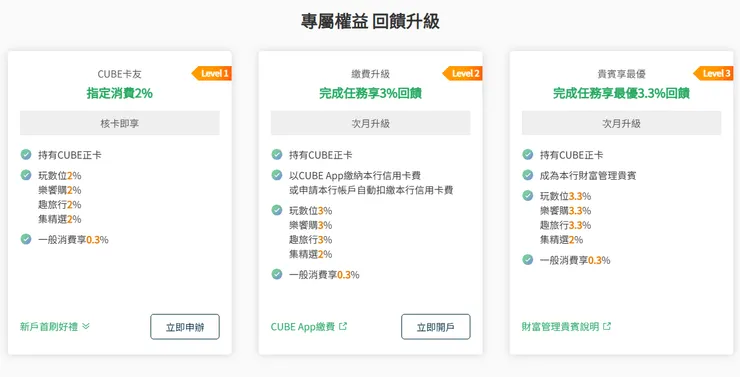The width and height of the screenshot is (740, 377).
Task: Click 樂饗購3% in Level 2 card
Action: pyautogui.click(x=311, y=225)
